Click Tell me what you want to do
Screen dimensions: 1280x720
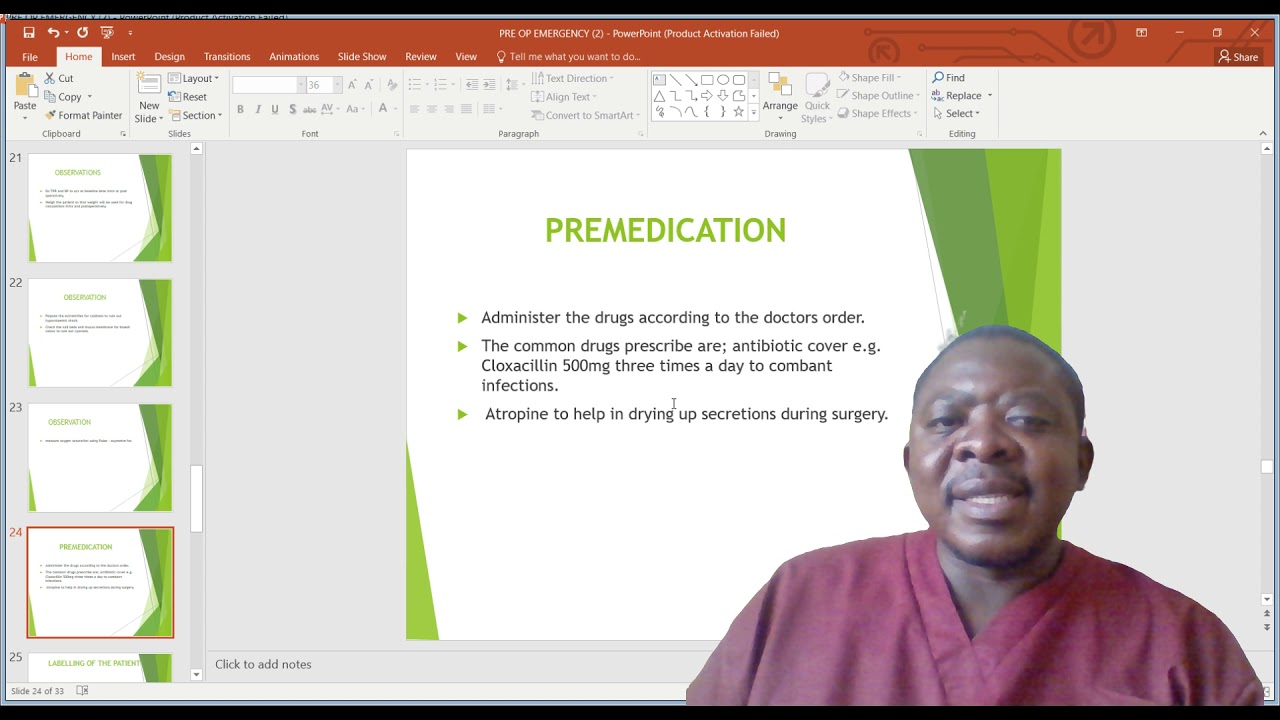tap(567, 57)
